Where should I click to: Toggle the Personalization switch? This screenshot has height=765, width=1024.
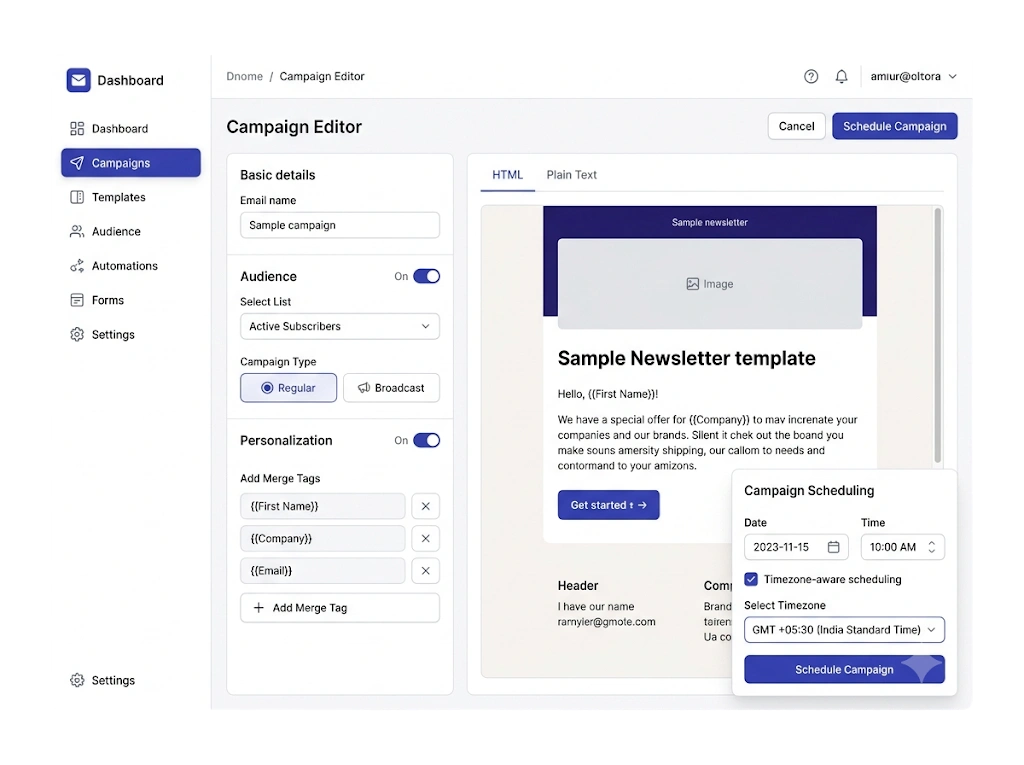426,440
